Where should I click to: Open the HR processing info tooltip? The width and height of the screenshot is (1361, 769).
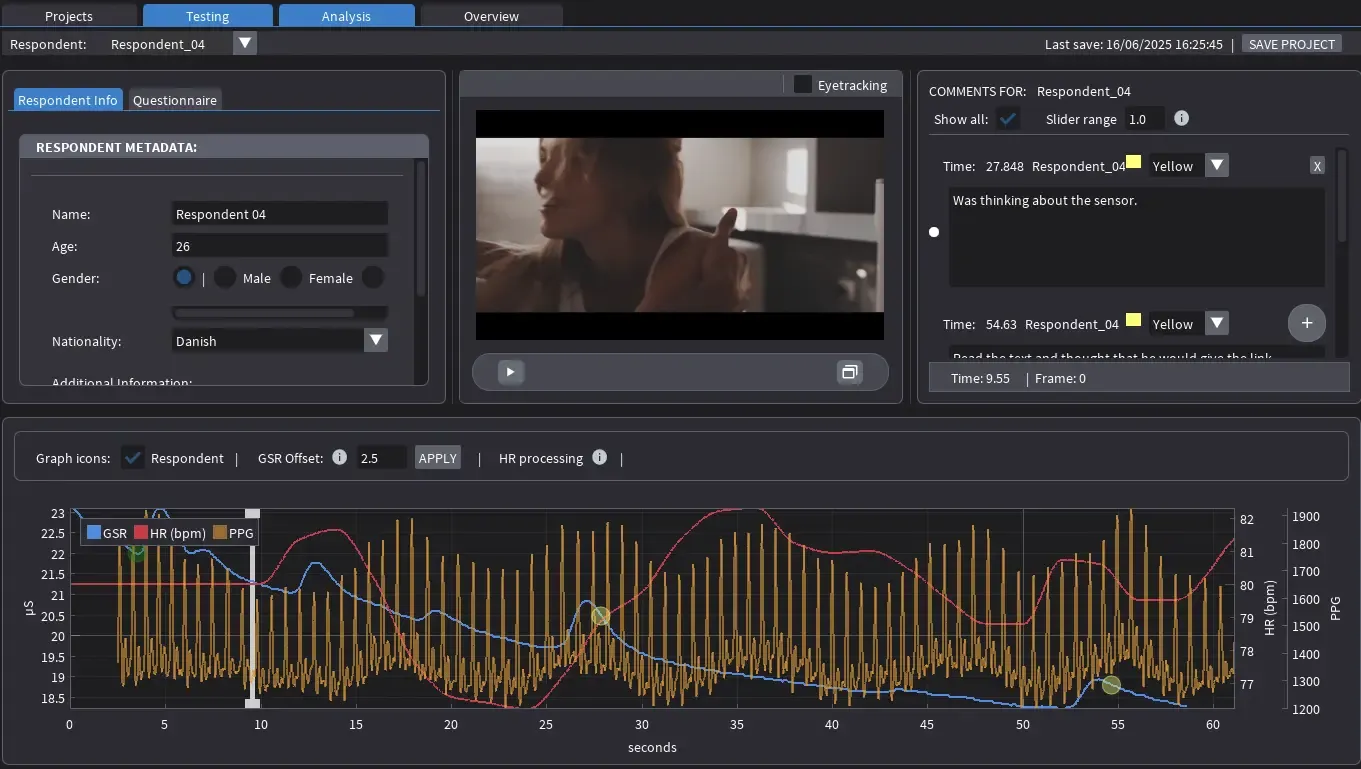pyautogui.click(x=599, y=457)
